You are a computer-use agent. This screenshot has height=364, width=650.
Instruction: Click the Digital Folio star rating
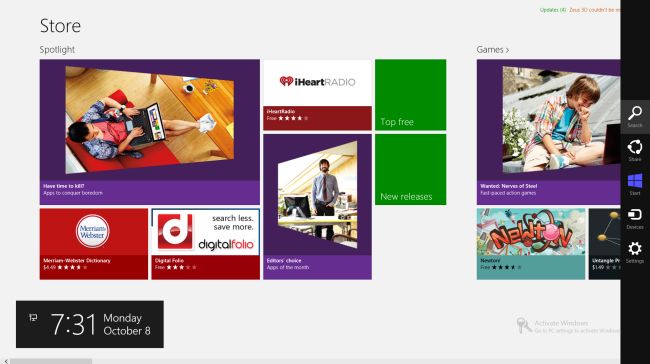pyautogui.click(x=181, y=267)
